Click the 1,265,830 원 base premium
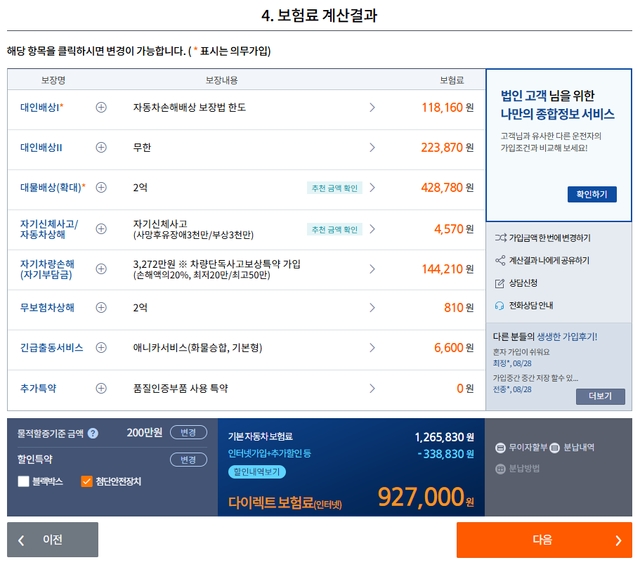Viewport: 640px width, 563px height. (x=444, y=437)
